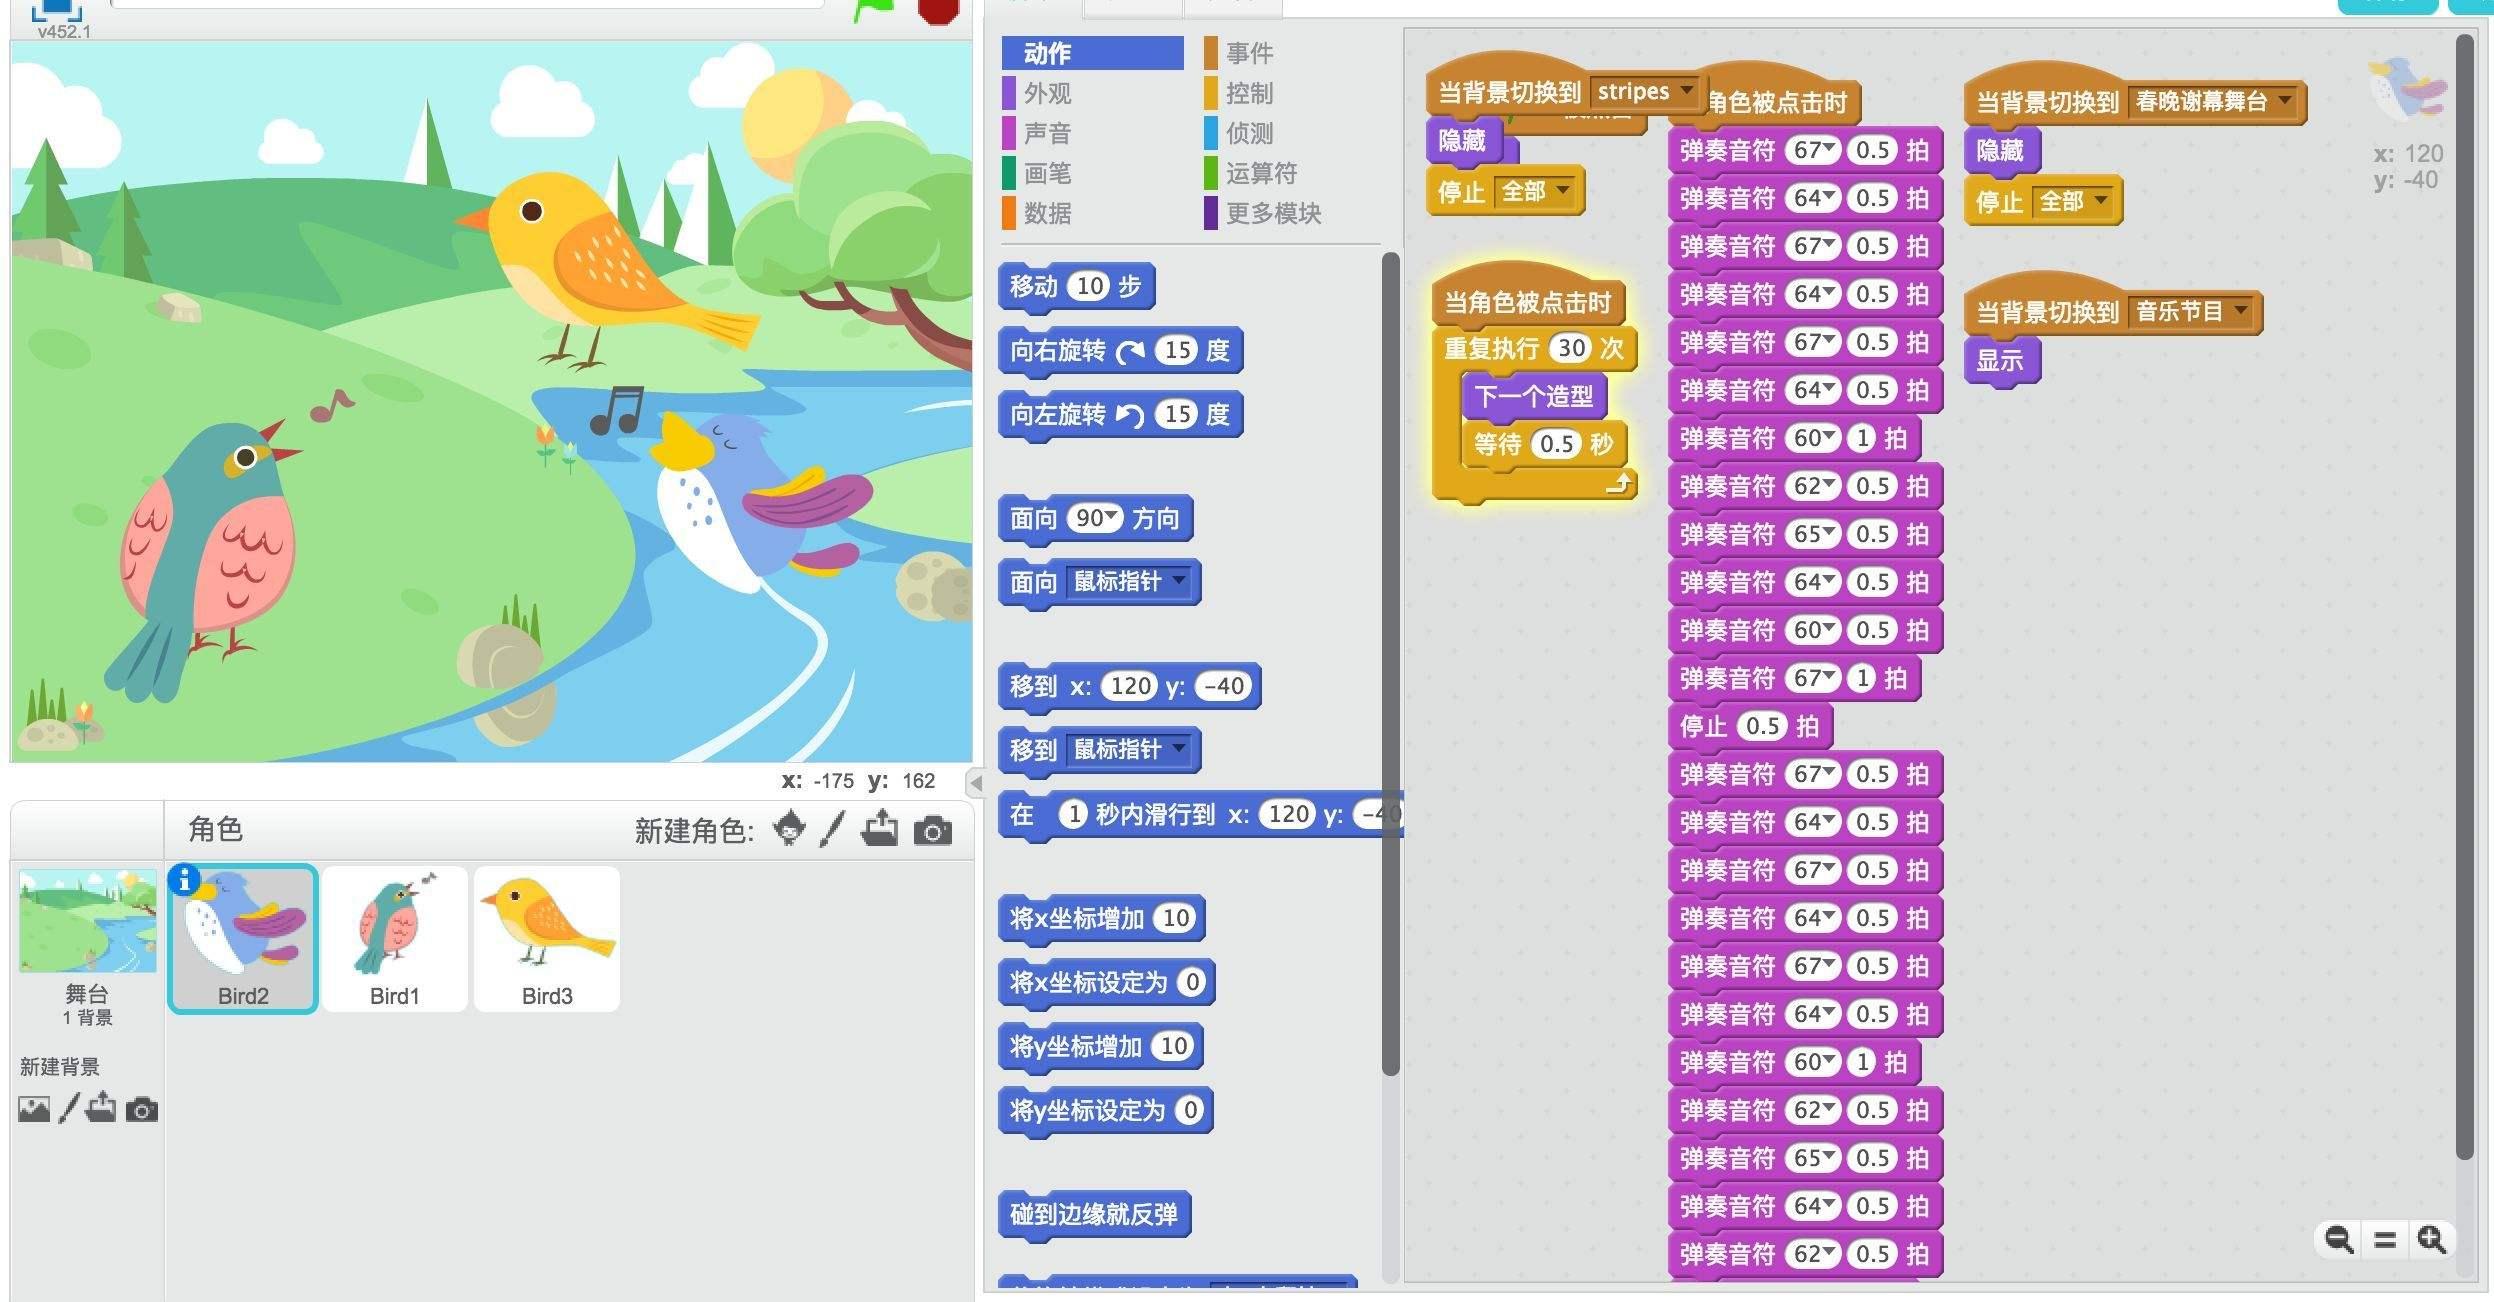Paint new backdrop brush icon
The width and height of the screenshot is (2494, 1302).
click(68, 1108)
